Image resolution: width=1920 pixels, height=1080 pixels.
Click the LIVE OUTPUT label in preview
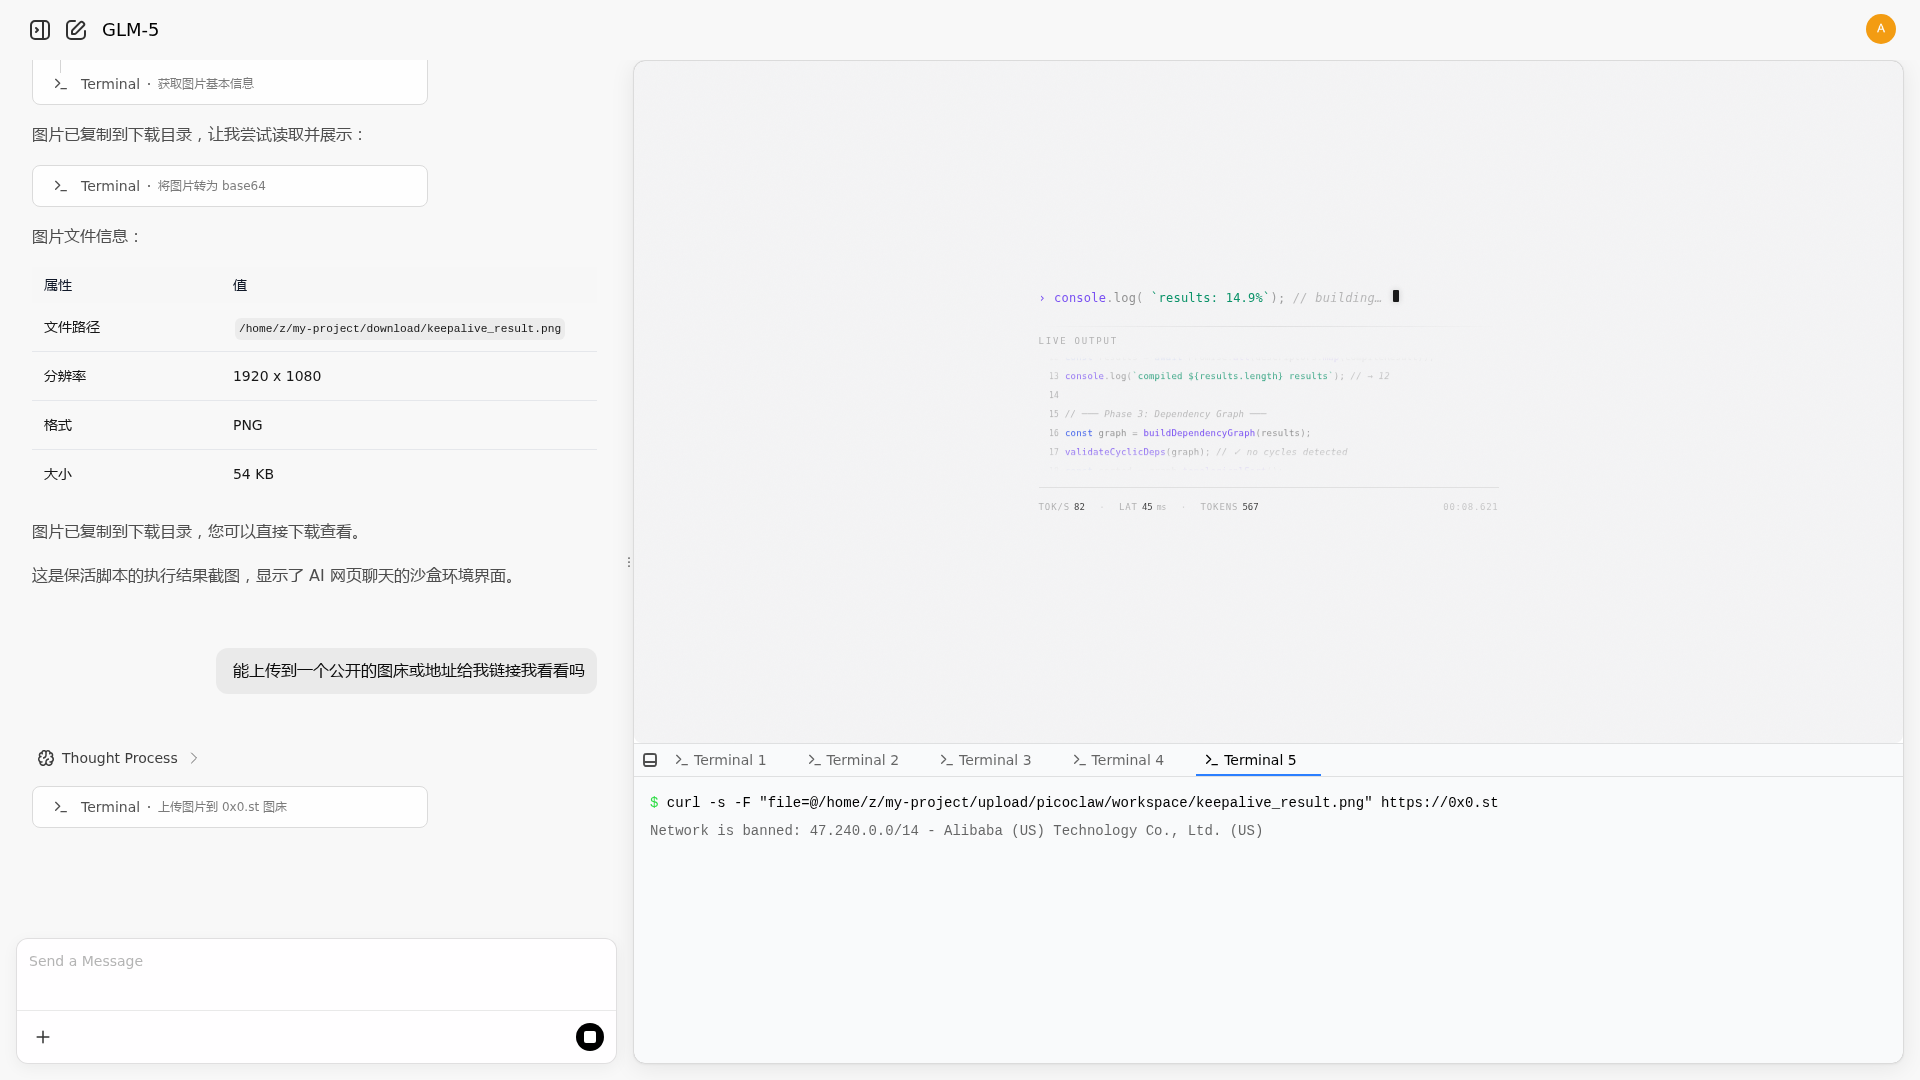(1077, 341)
